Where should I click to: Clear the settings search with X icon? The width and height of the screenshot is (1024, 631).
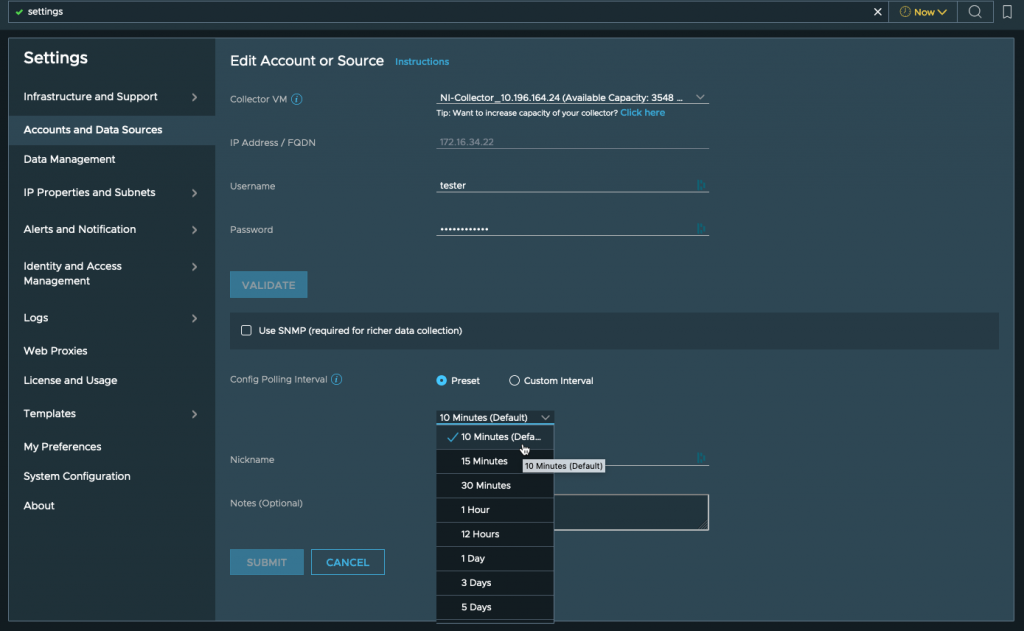878,12
